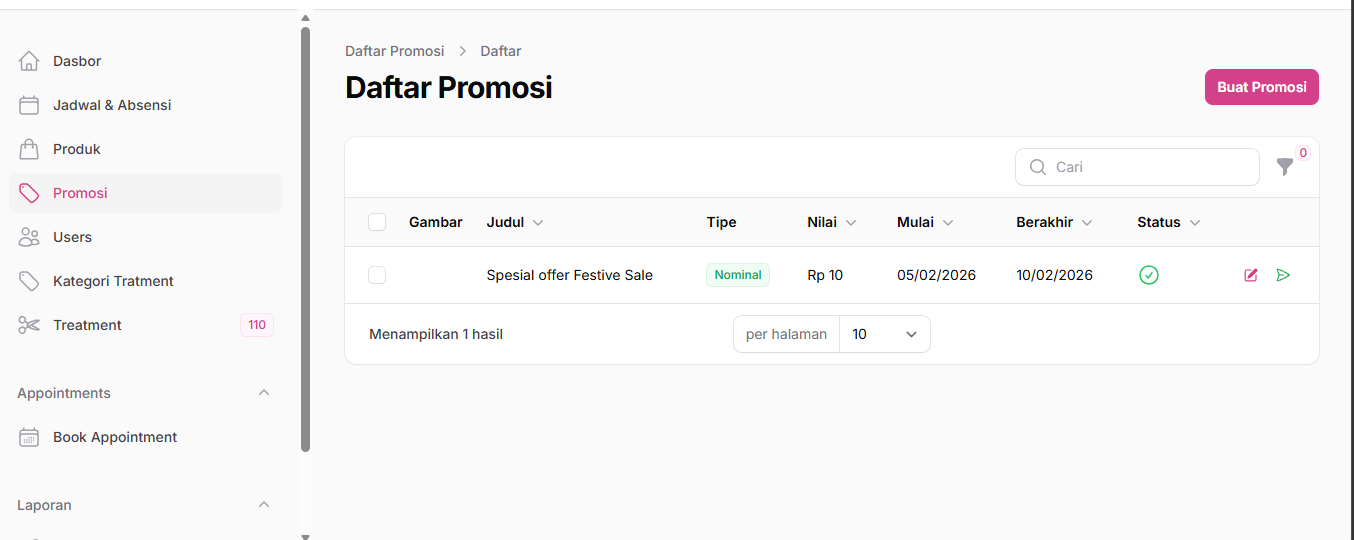The width and height of the screenshot is (1354, 540).
Task: Click the sidebar vertical scrollbar
Action: 305,240
